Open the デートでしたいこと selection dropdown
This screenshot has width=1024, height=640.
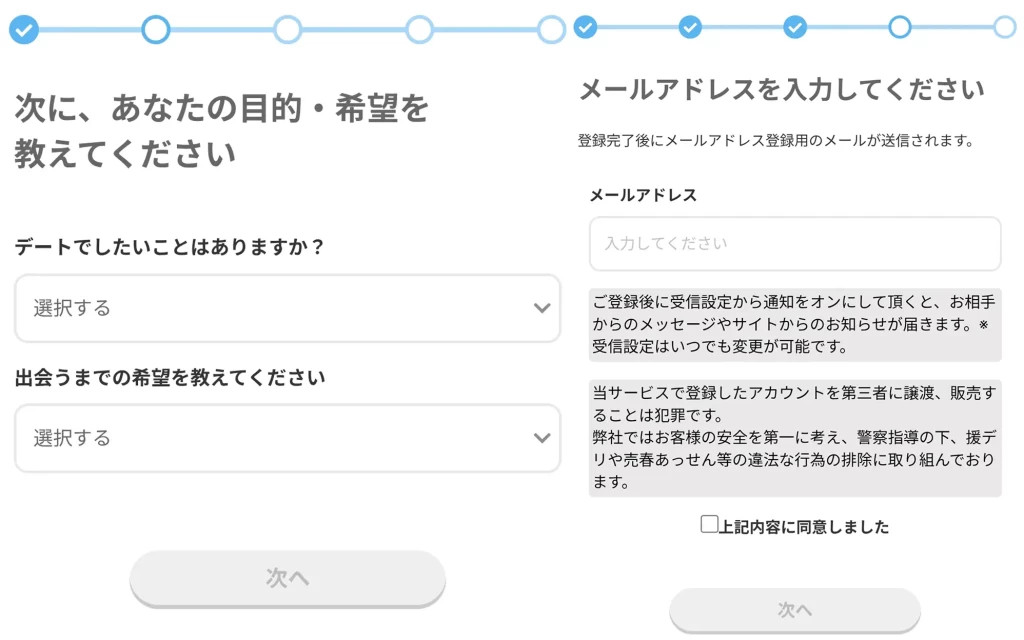pyautogui.click(x=287, y=308)
